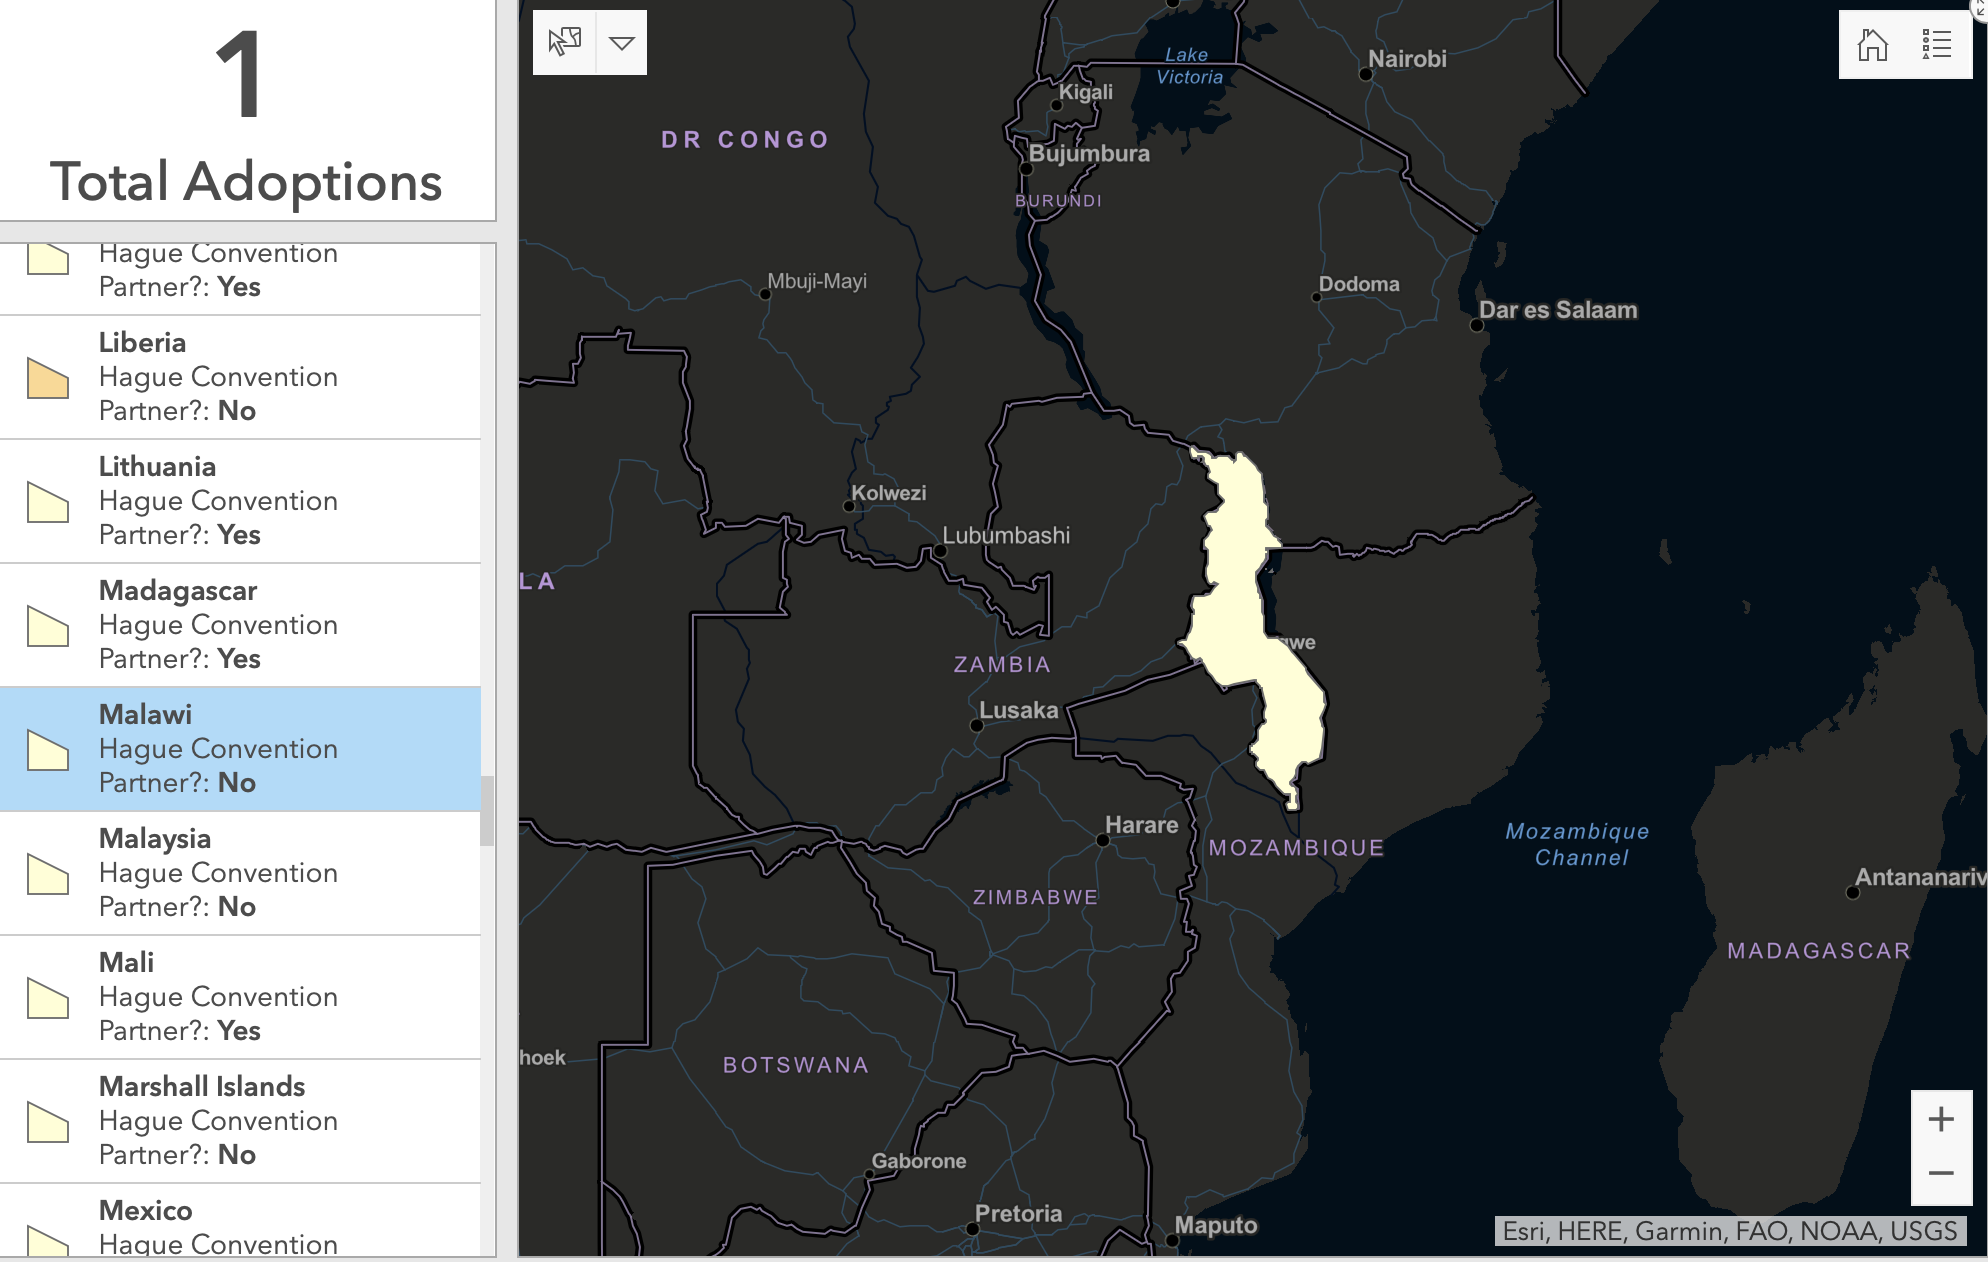Viewport: 1988px width, 1262px height.
Task: Select the Madagascar list row
Action: coord(240,625)
